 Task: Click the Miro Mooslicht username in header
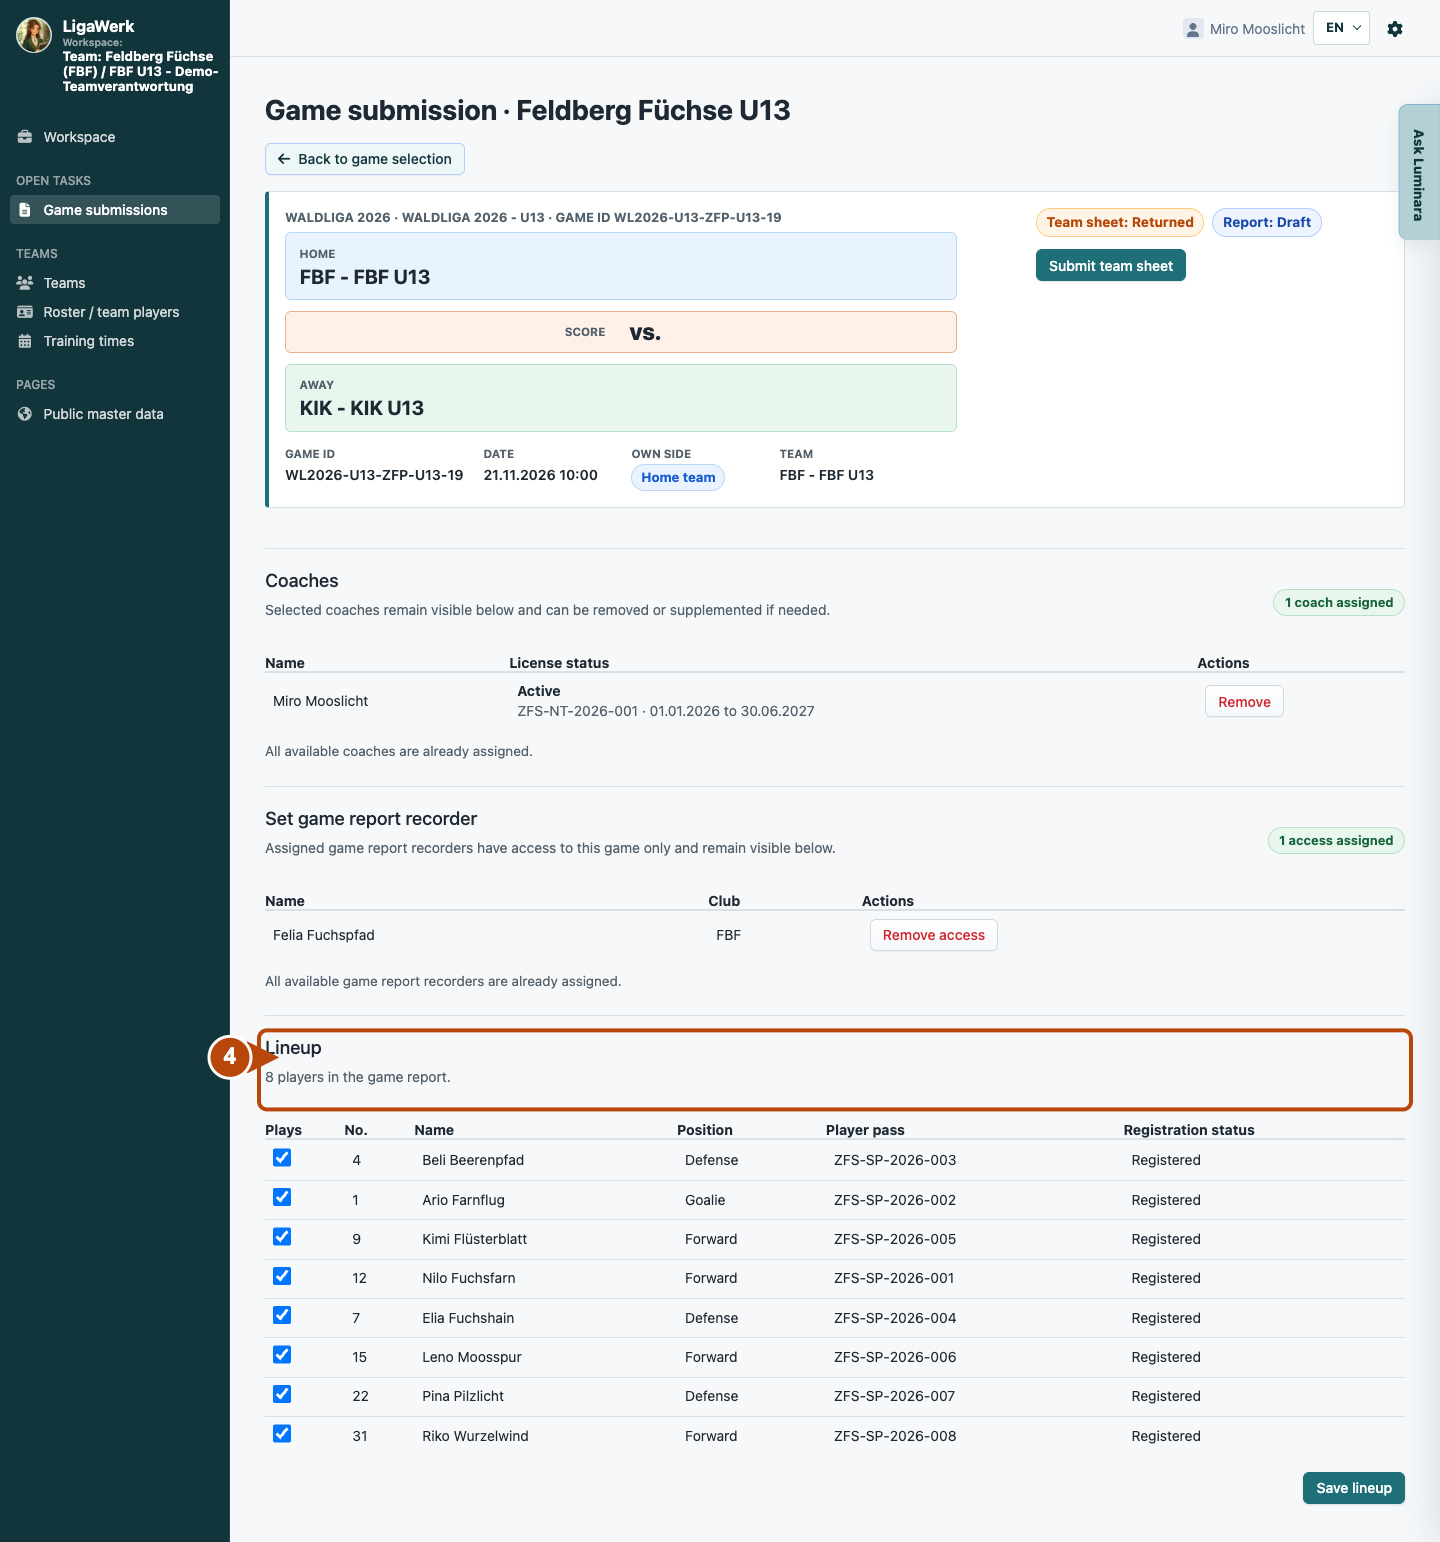tap(1257, 29)
